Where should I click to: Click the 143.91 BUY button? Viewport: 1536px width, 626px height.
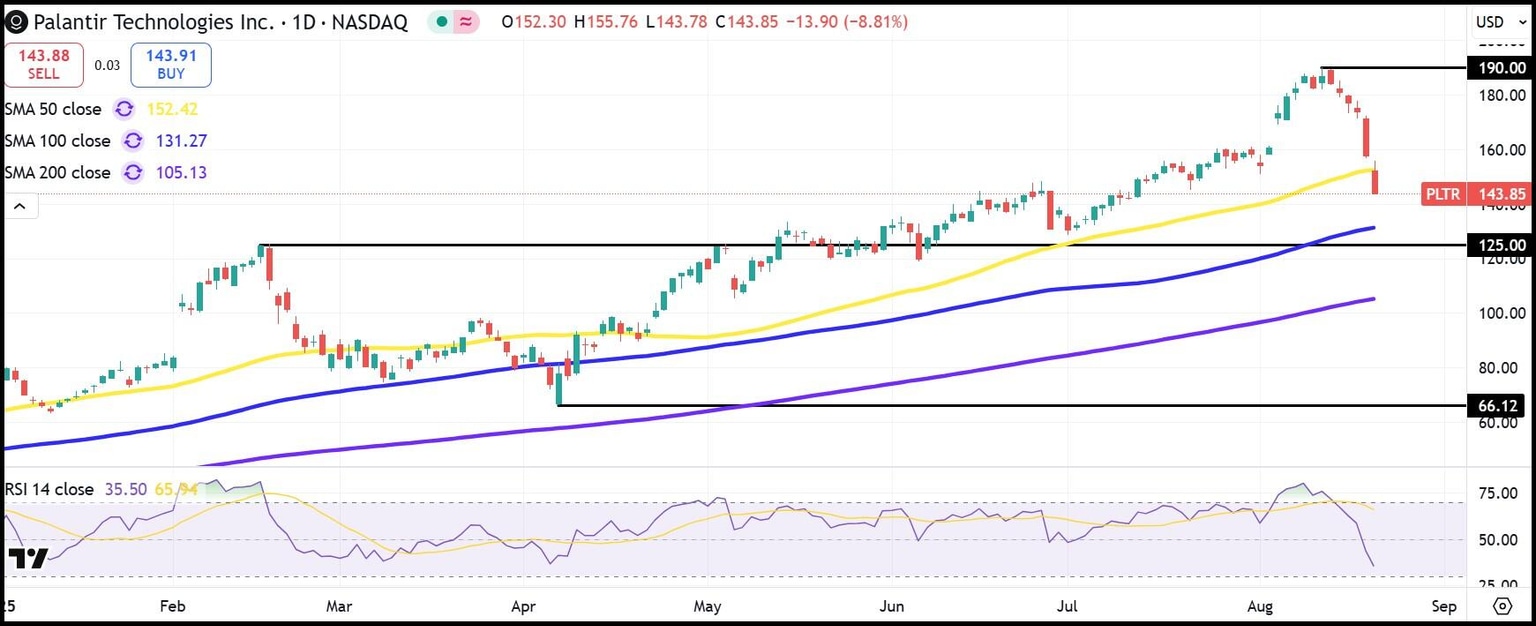[x=170, y=64]
